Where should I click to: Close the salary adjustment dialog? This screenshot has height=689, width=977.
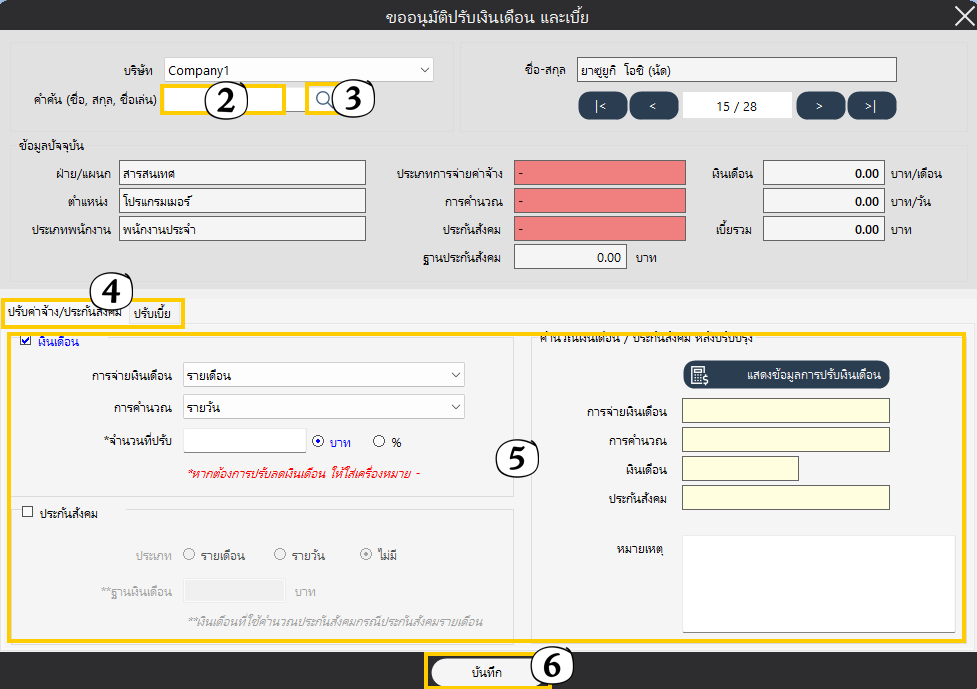pyautogui.click(x=961, y=16)
